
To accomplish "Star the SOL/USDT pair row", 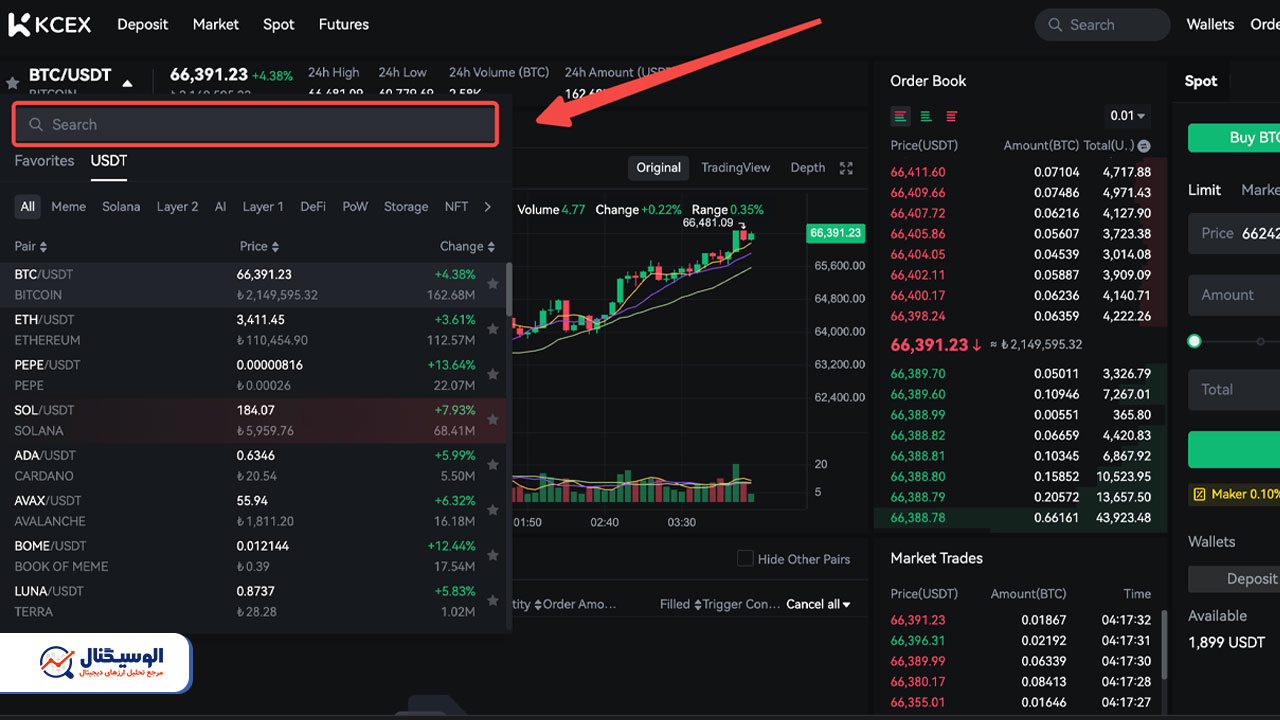I will tap(492, 419).
